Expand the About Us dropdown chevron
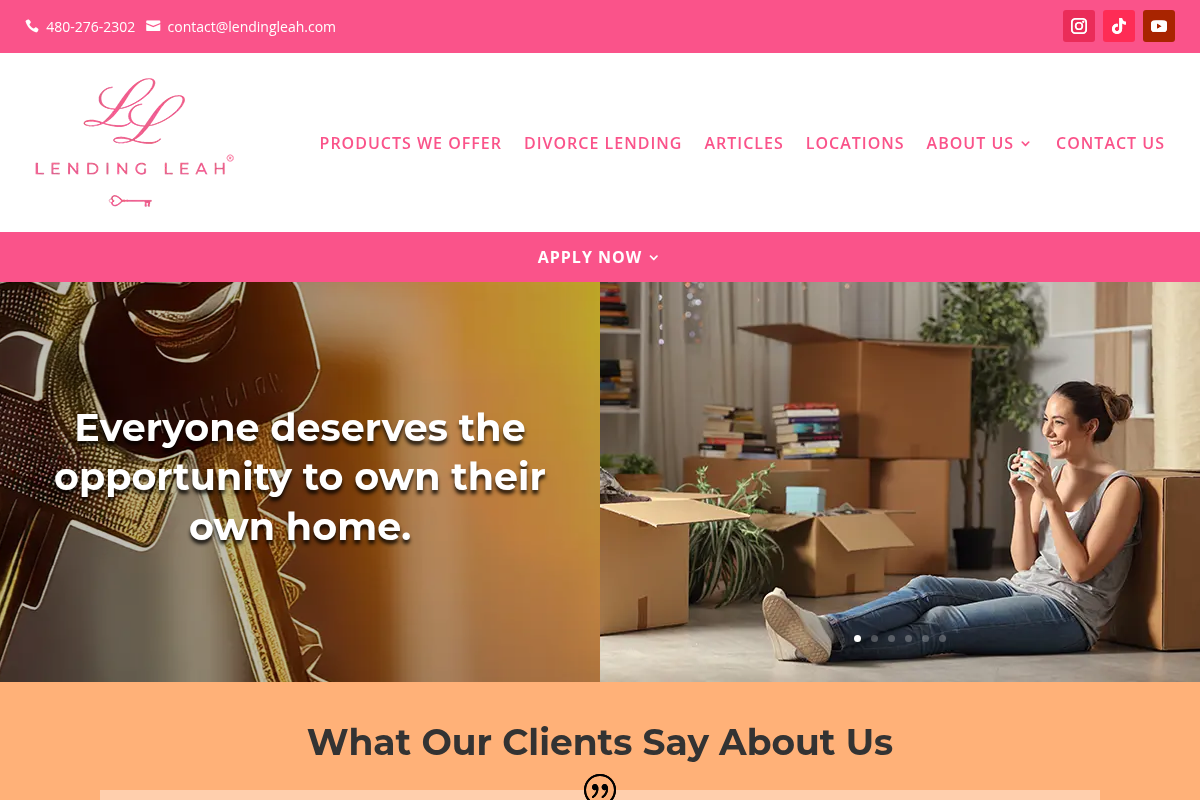Viewport: 1200px width, 800px height. tap(1025, 144)
